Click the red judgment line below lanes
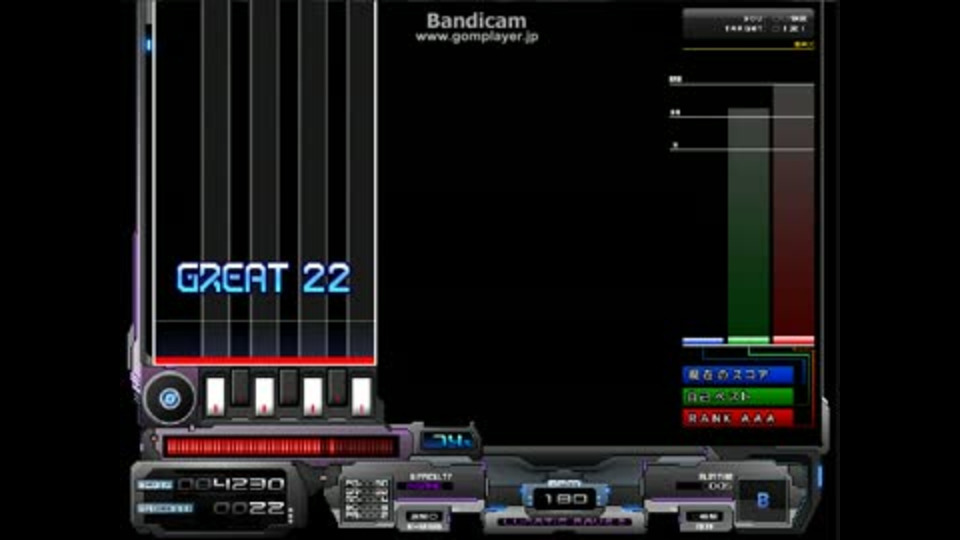The width and height of the screenshot is (960, 540). (x=264, y=361)
